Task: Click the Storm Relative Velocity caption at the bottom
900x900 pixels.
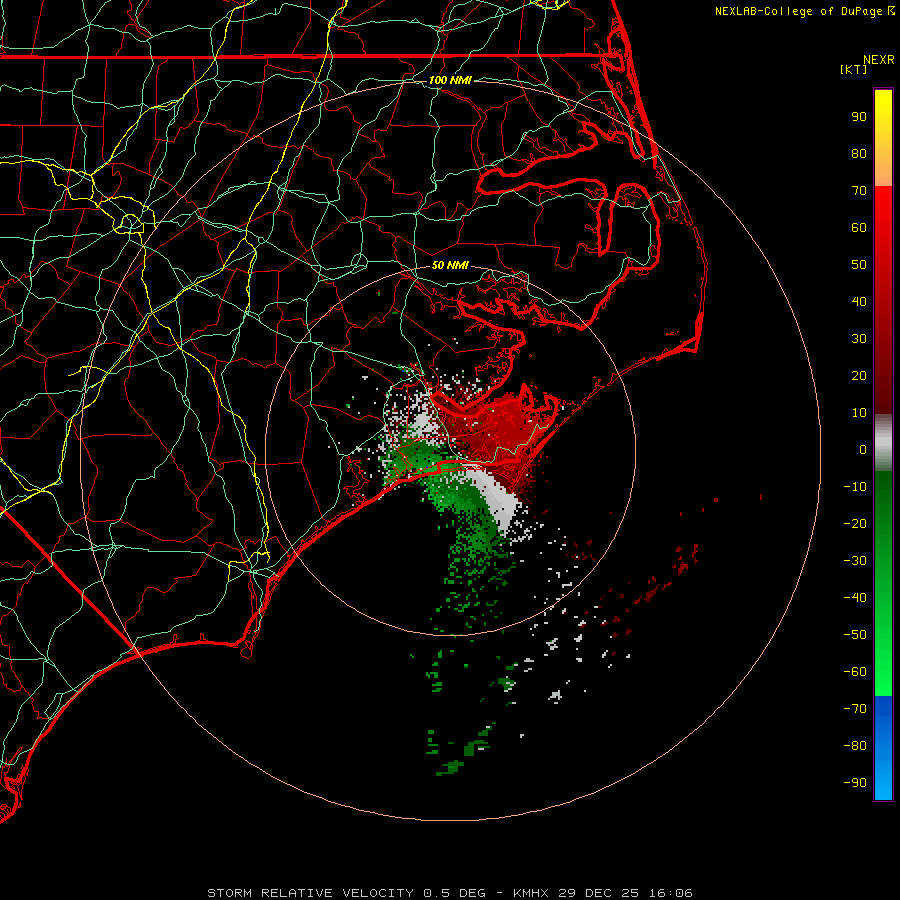Action: 449,893
